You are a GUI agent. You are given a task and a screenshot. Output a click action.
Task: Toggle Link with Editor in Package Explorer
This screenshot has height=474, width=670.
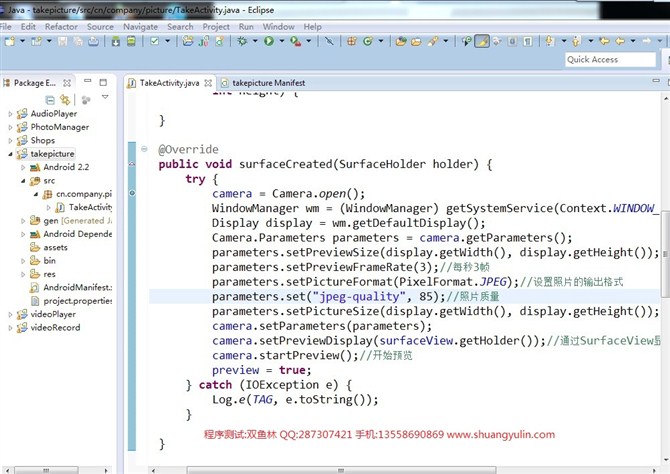pos(65,100)
